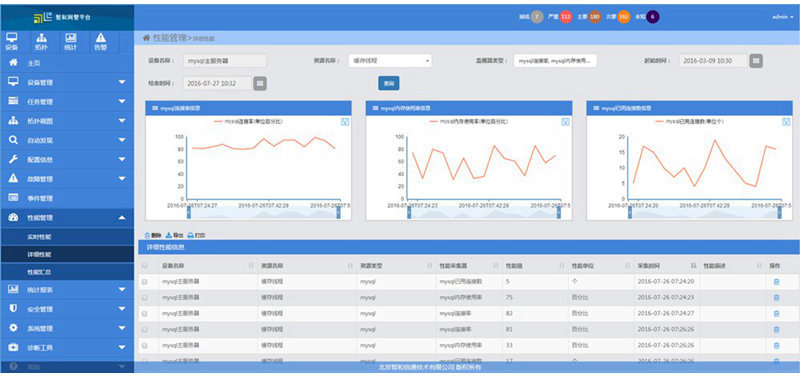Image resolution: width=800 pixels, height=377 pixels.
Task: Click the left range handle under mysql连接率 chart
Action: tap(189, 213)
